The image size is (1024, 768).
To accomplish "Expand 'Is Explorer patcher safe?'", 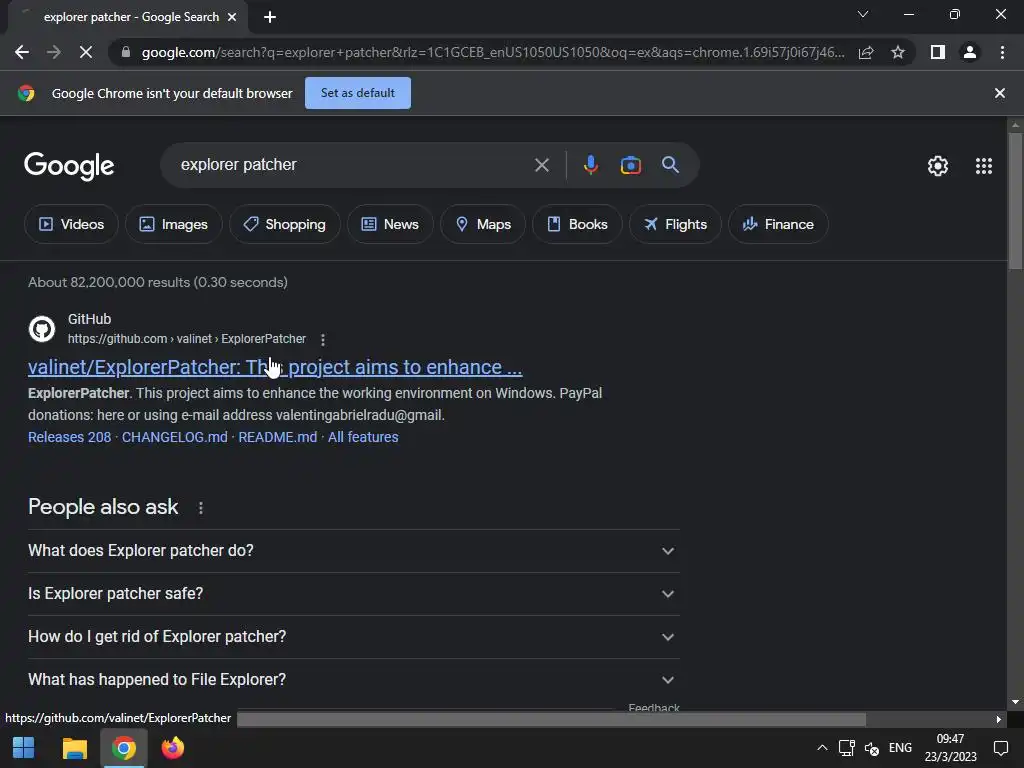I will tap(353, 594).
